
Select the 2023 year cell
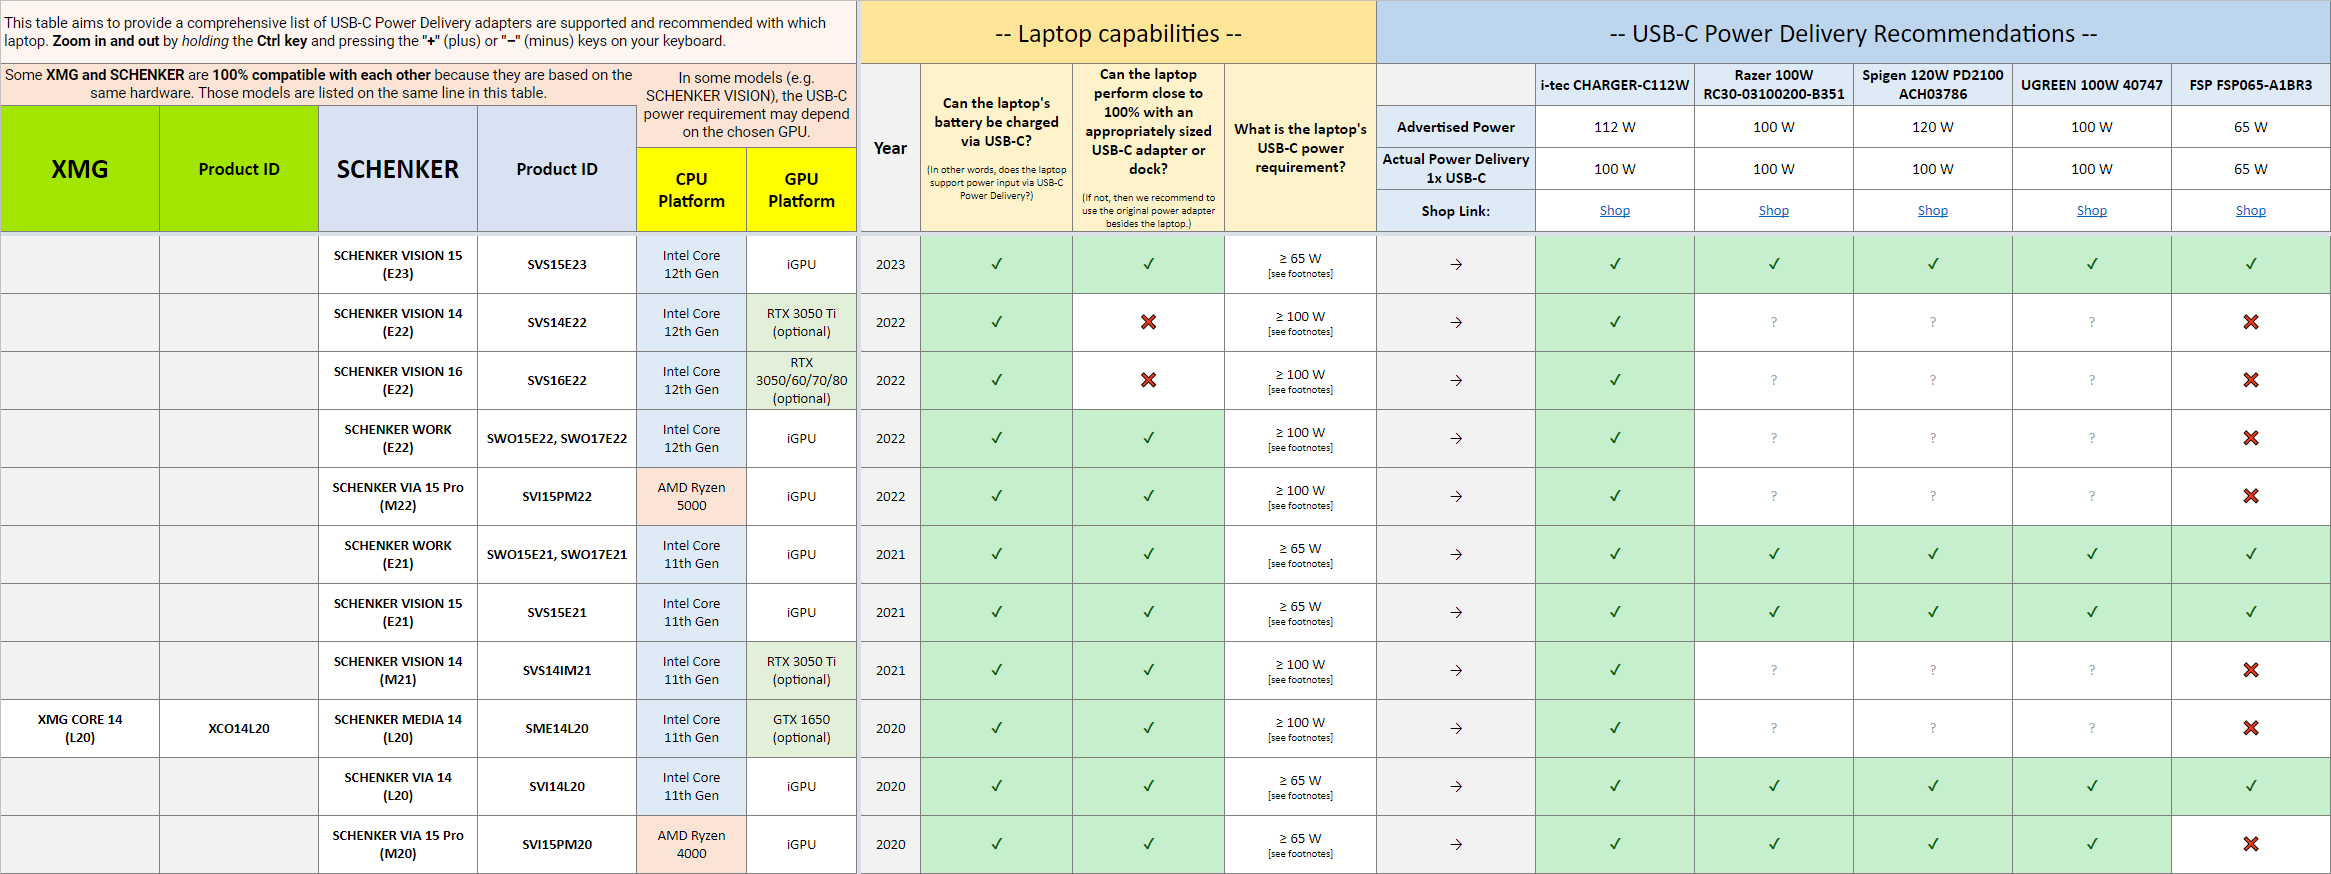pos(890,264)
